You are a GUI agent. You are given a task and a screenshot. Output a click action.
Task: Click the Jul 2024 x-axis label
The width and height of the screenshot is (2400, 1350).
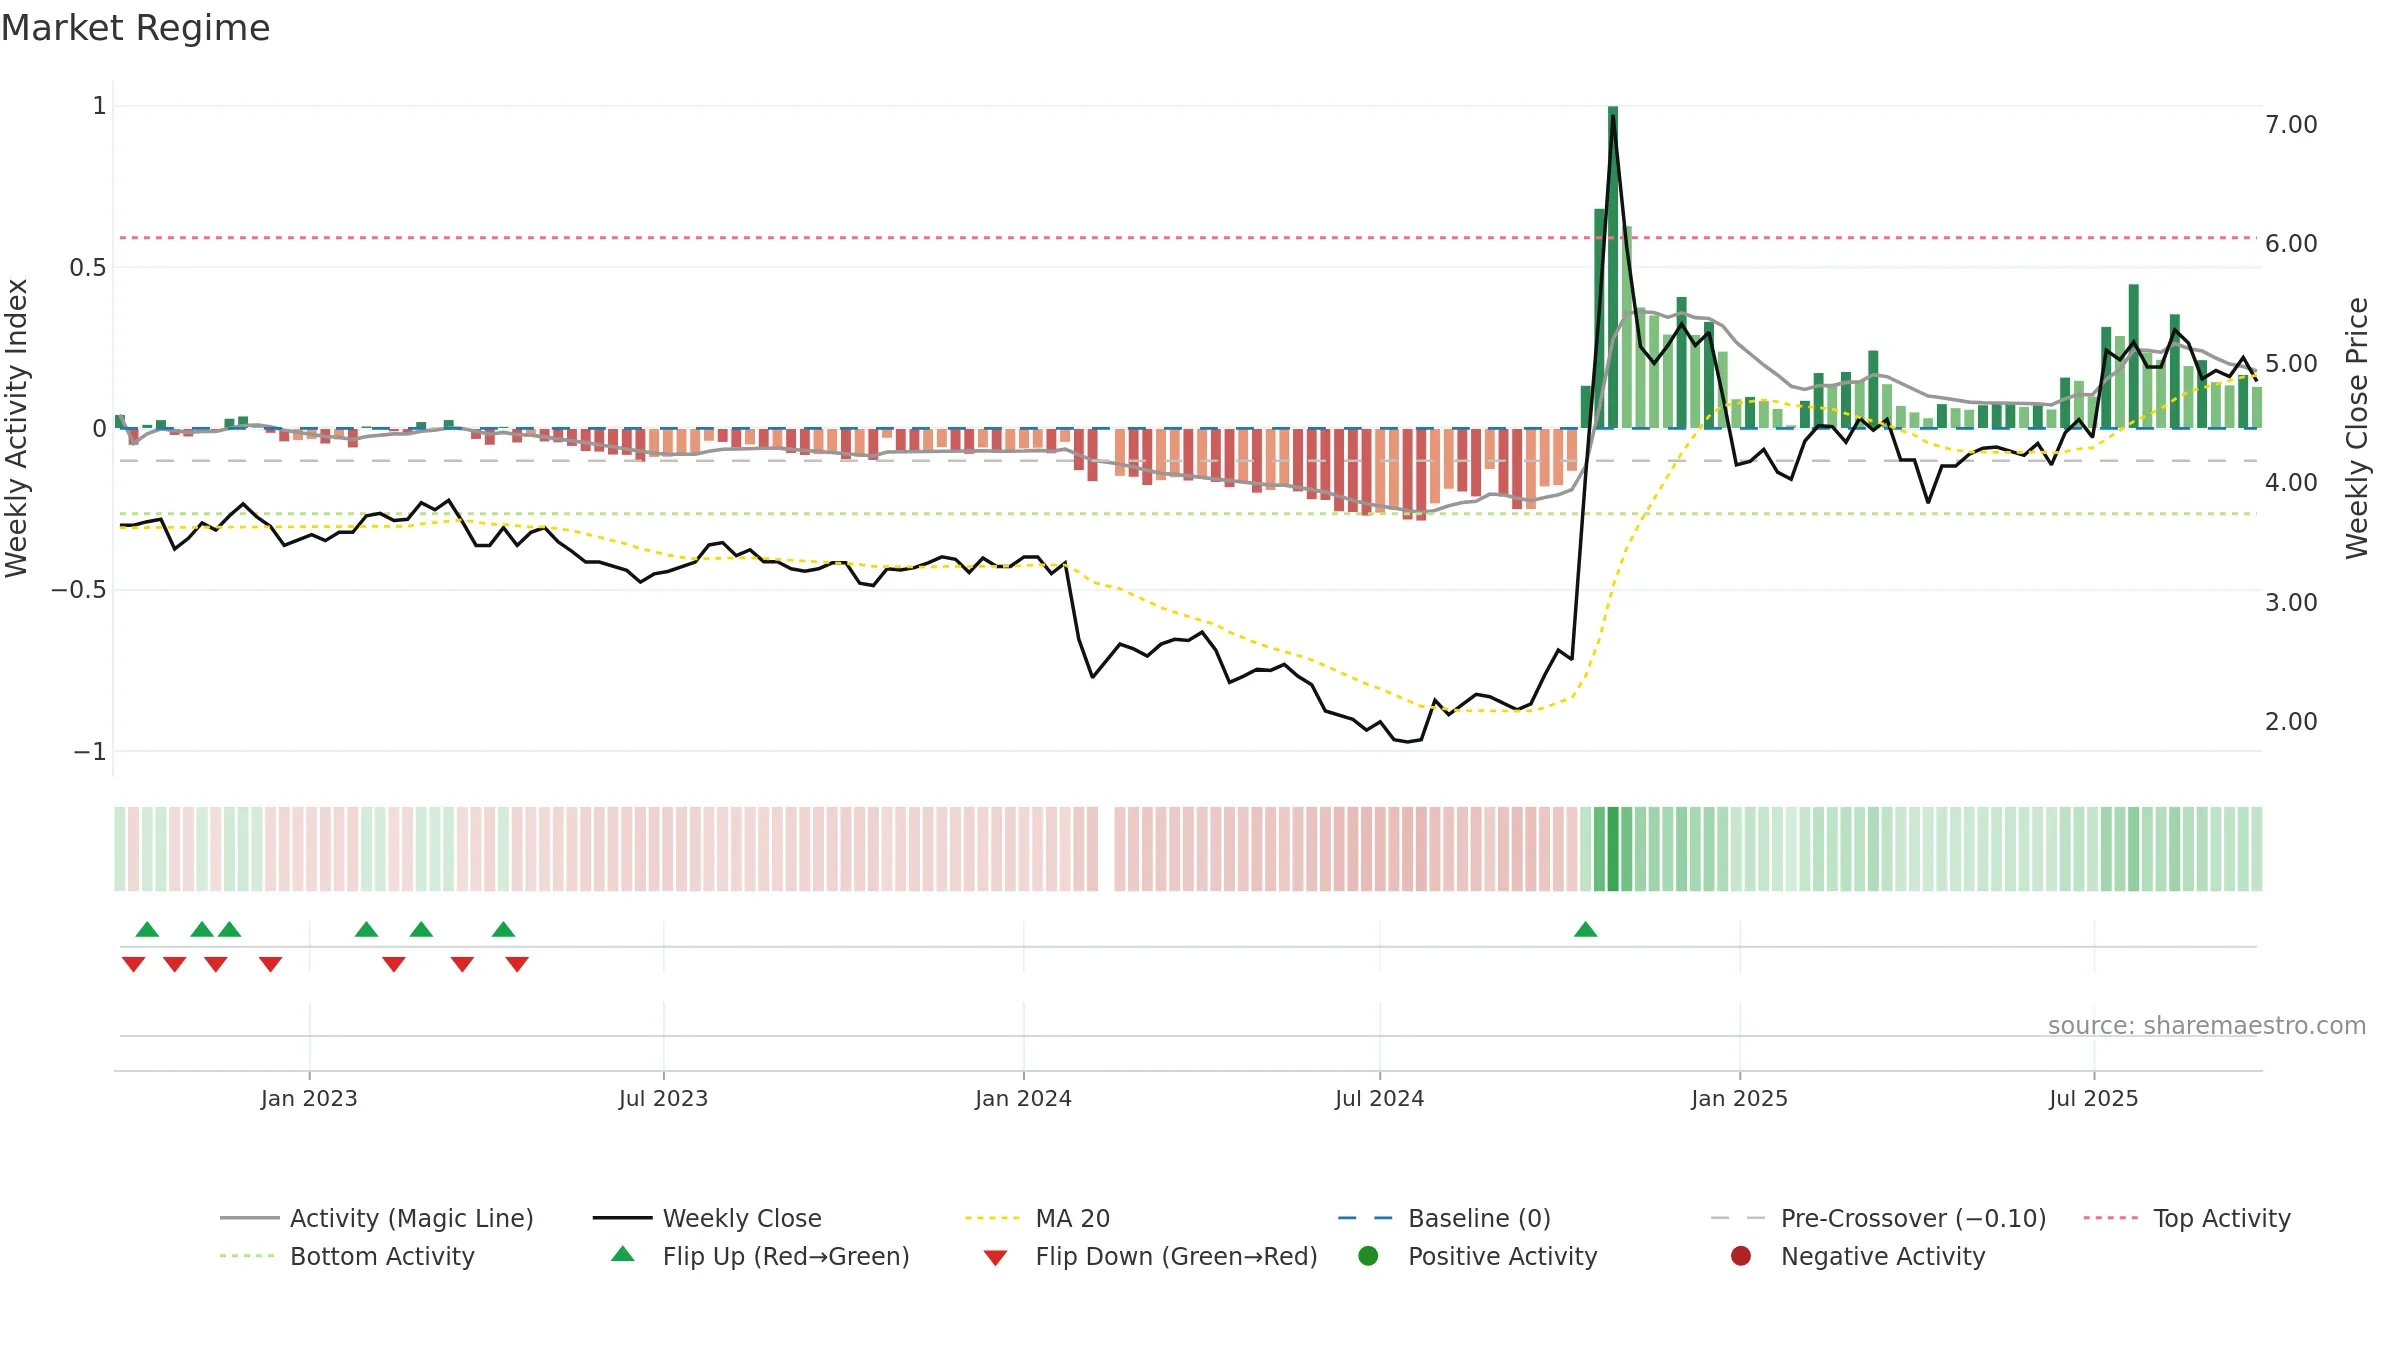tap(1379, 1098)
